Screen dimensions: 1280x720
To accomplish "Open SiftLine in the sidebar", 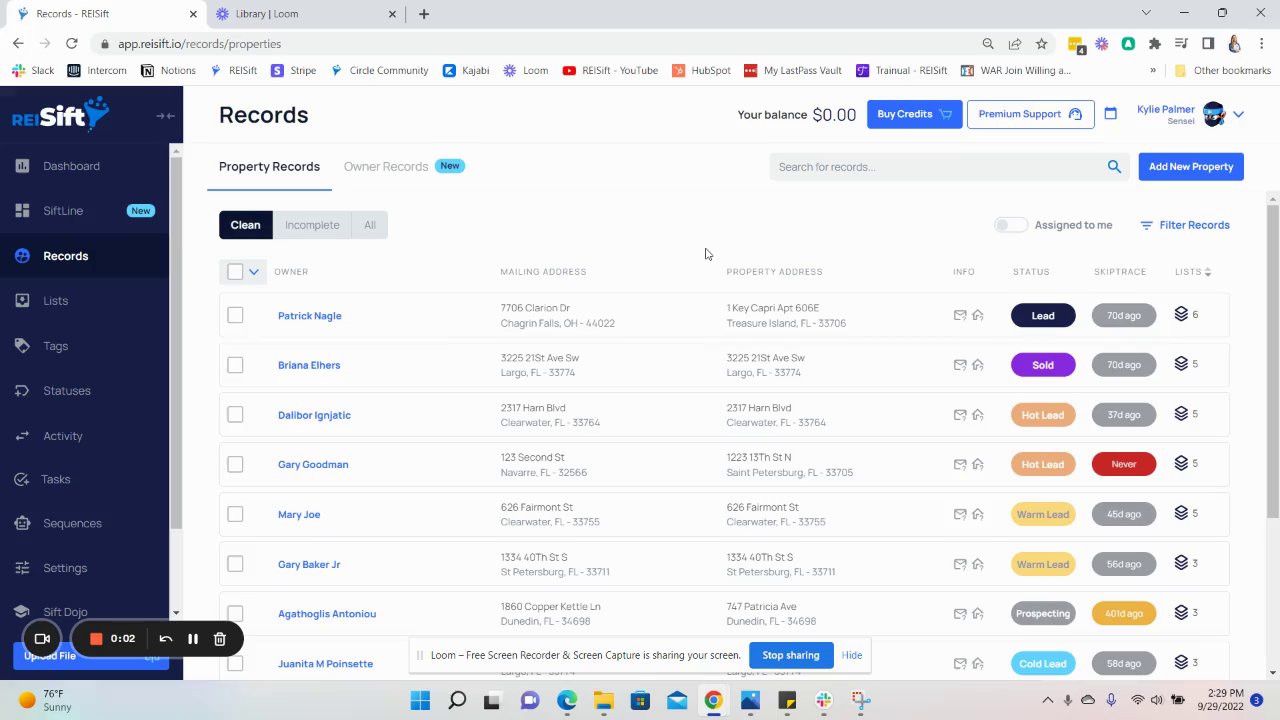I will pyautogui.click(x=63, y=211).
